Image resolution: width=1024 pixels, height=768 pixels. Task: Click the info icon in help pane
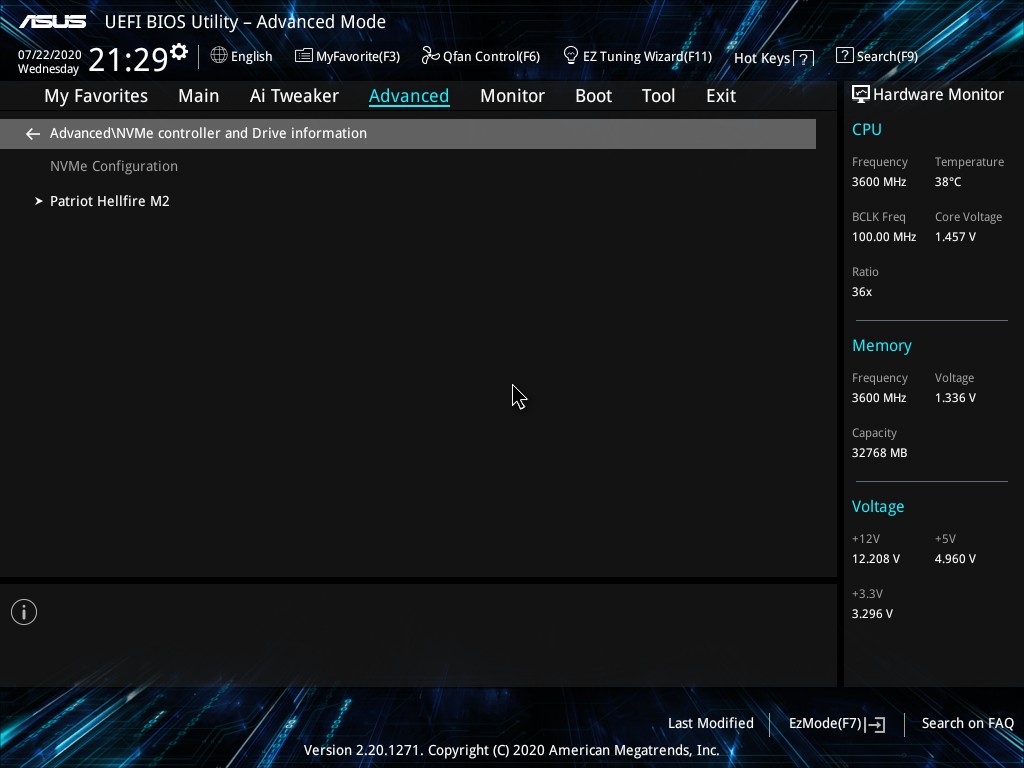(24, 612)
